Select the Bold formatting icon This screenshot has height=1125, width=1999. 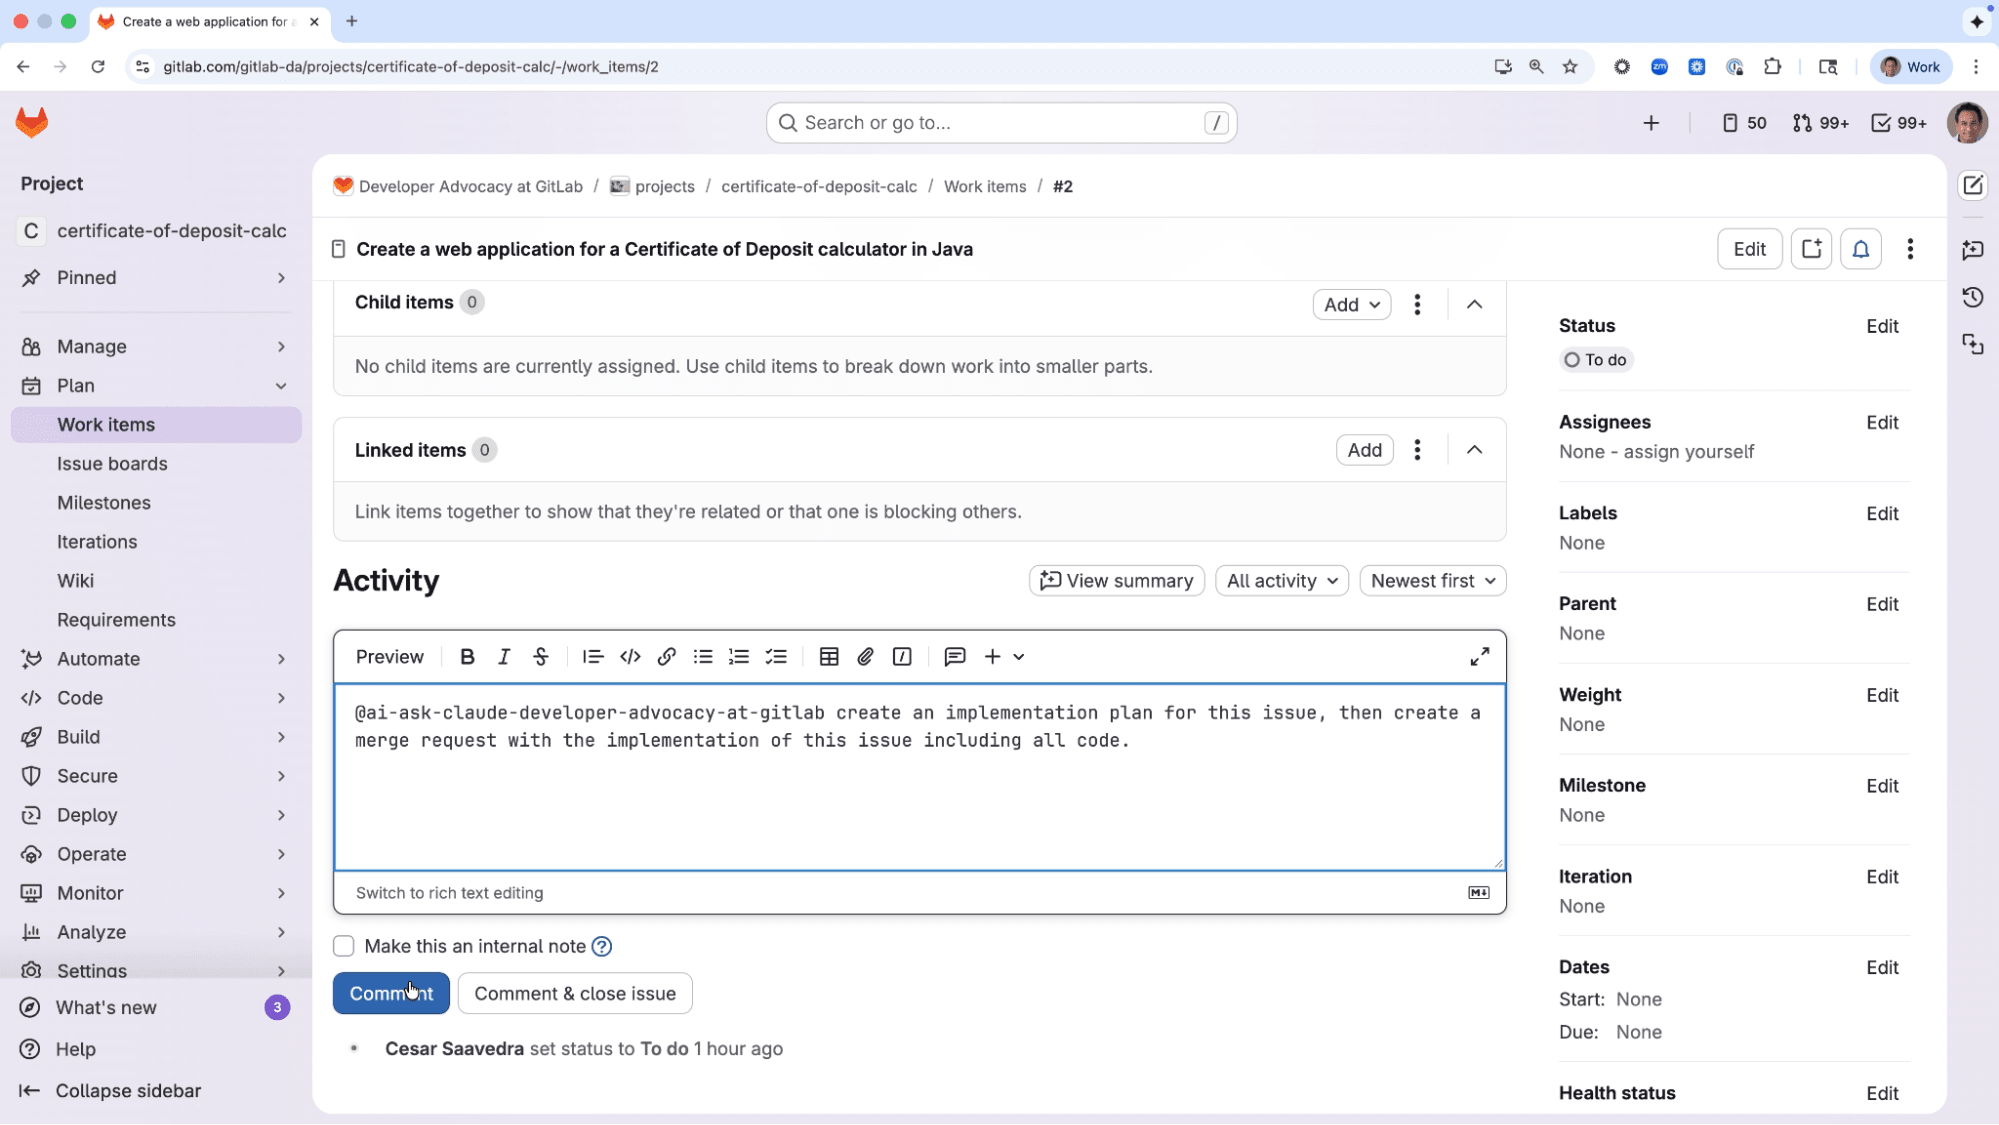click(x=466, y=657)
